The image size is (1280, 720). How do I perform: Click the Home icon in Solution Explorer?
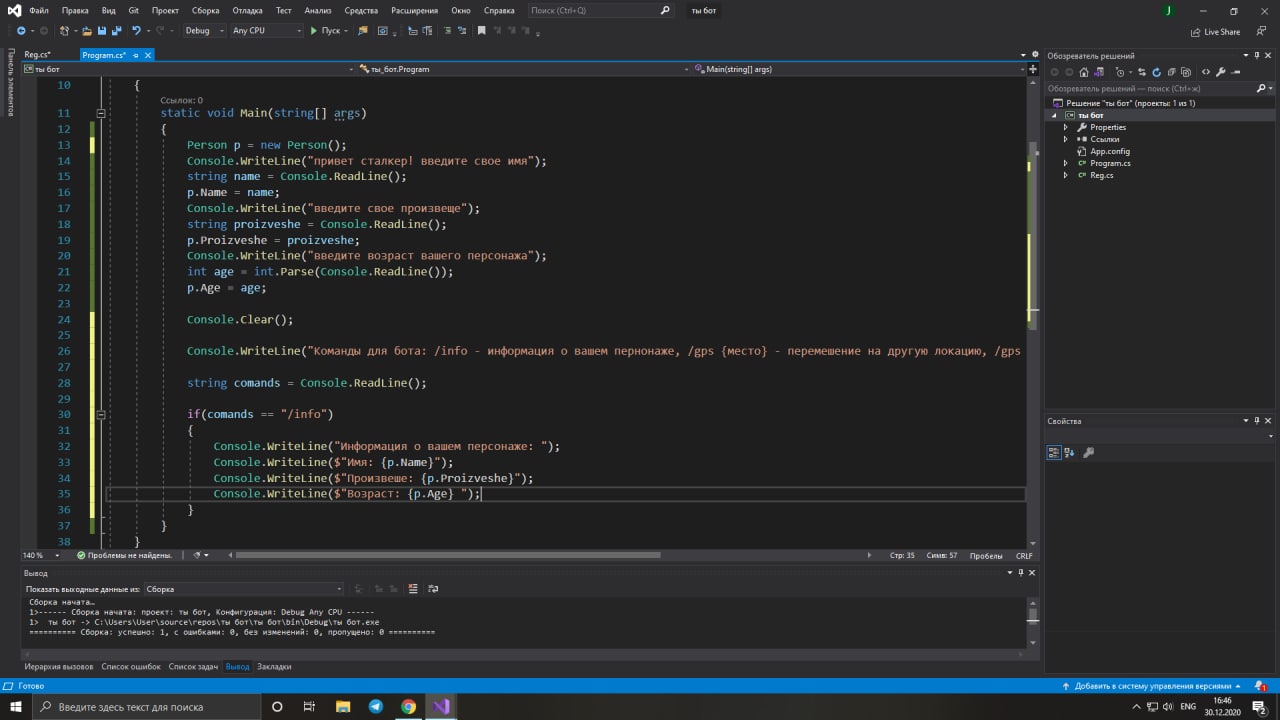[1084, 72]
